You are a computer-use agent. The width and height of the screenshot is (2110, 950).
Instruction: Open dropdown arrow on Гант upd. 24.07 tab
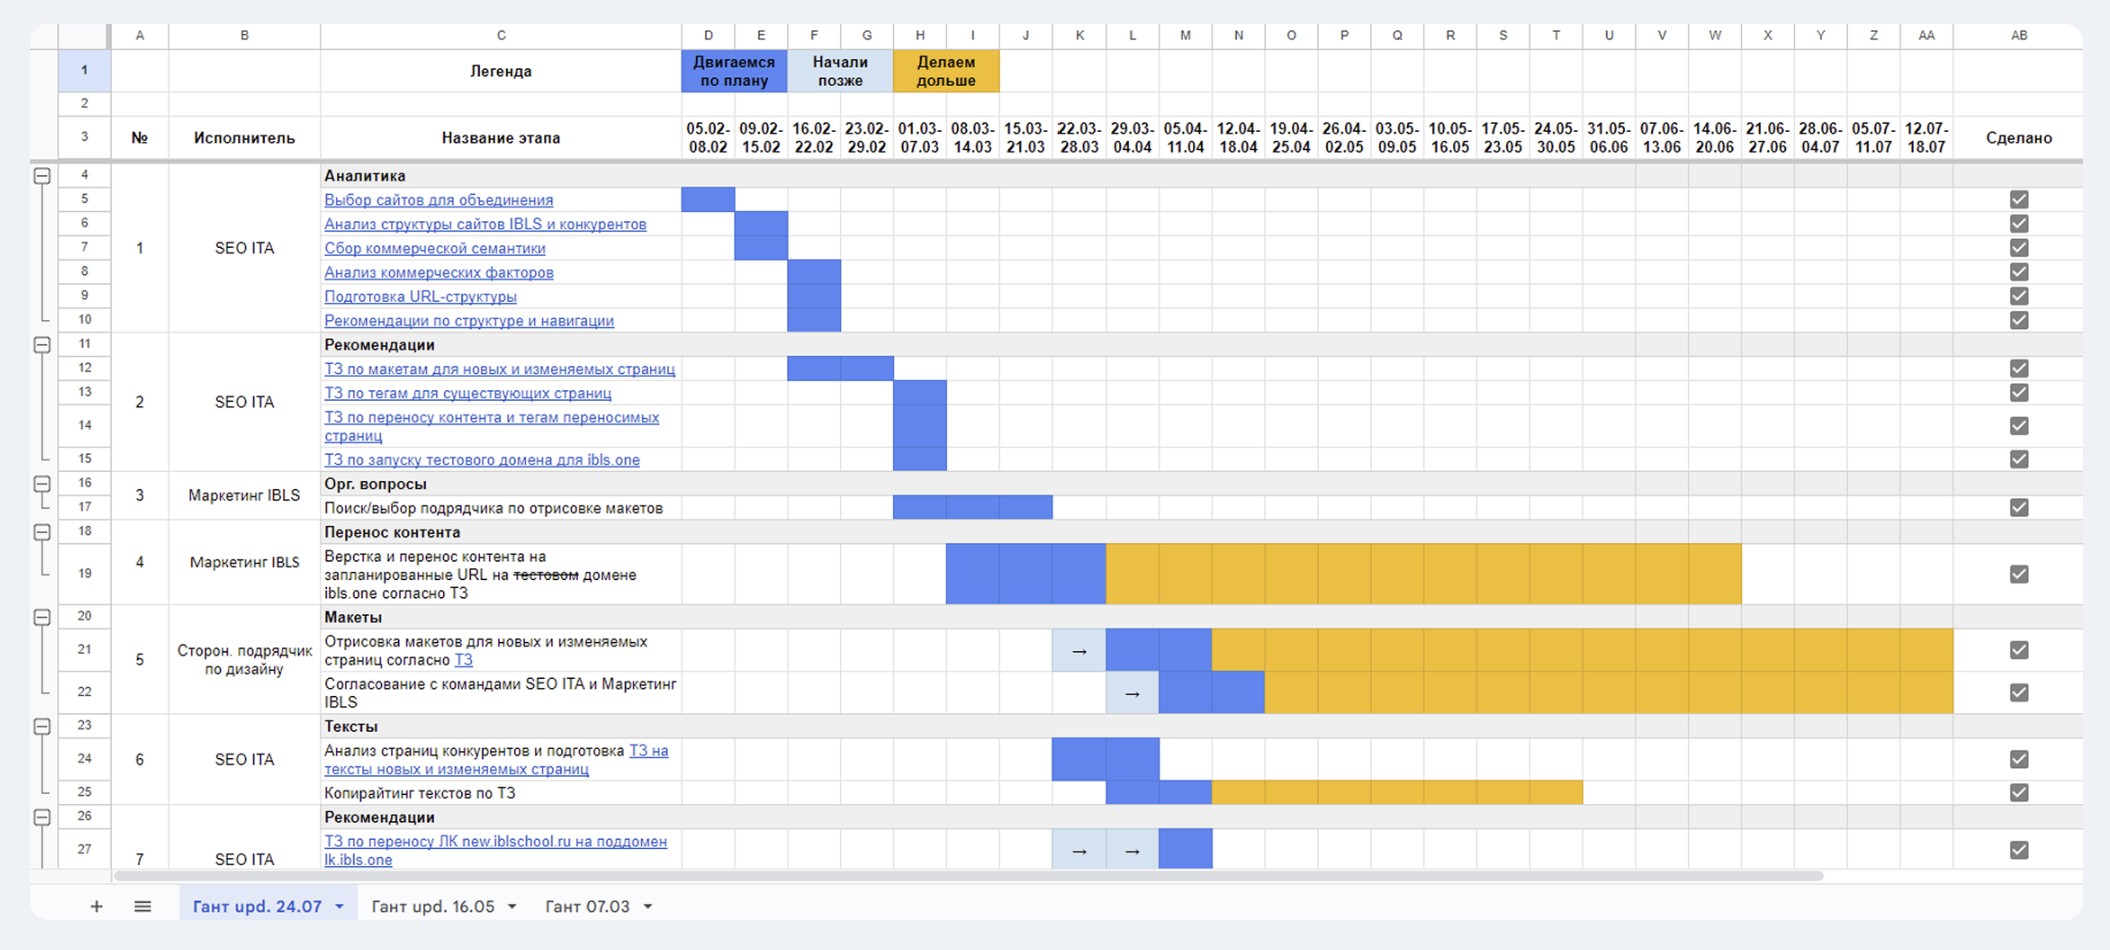pos(340,907)
